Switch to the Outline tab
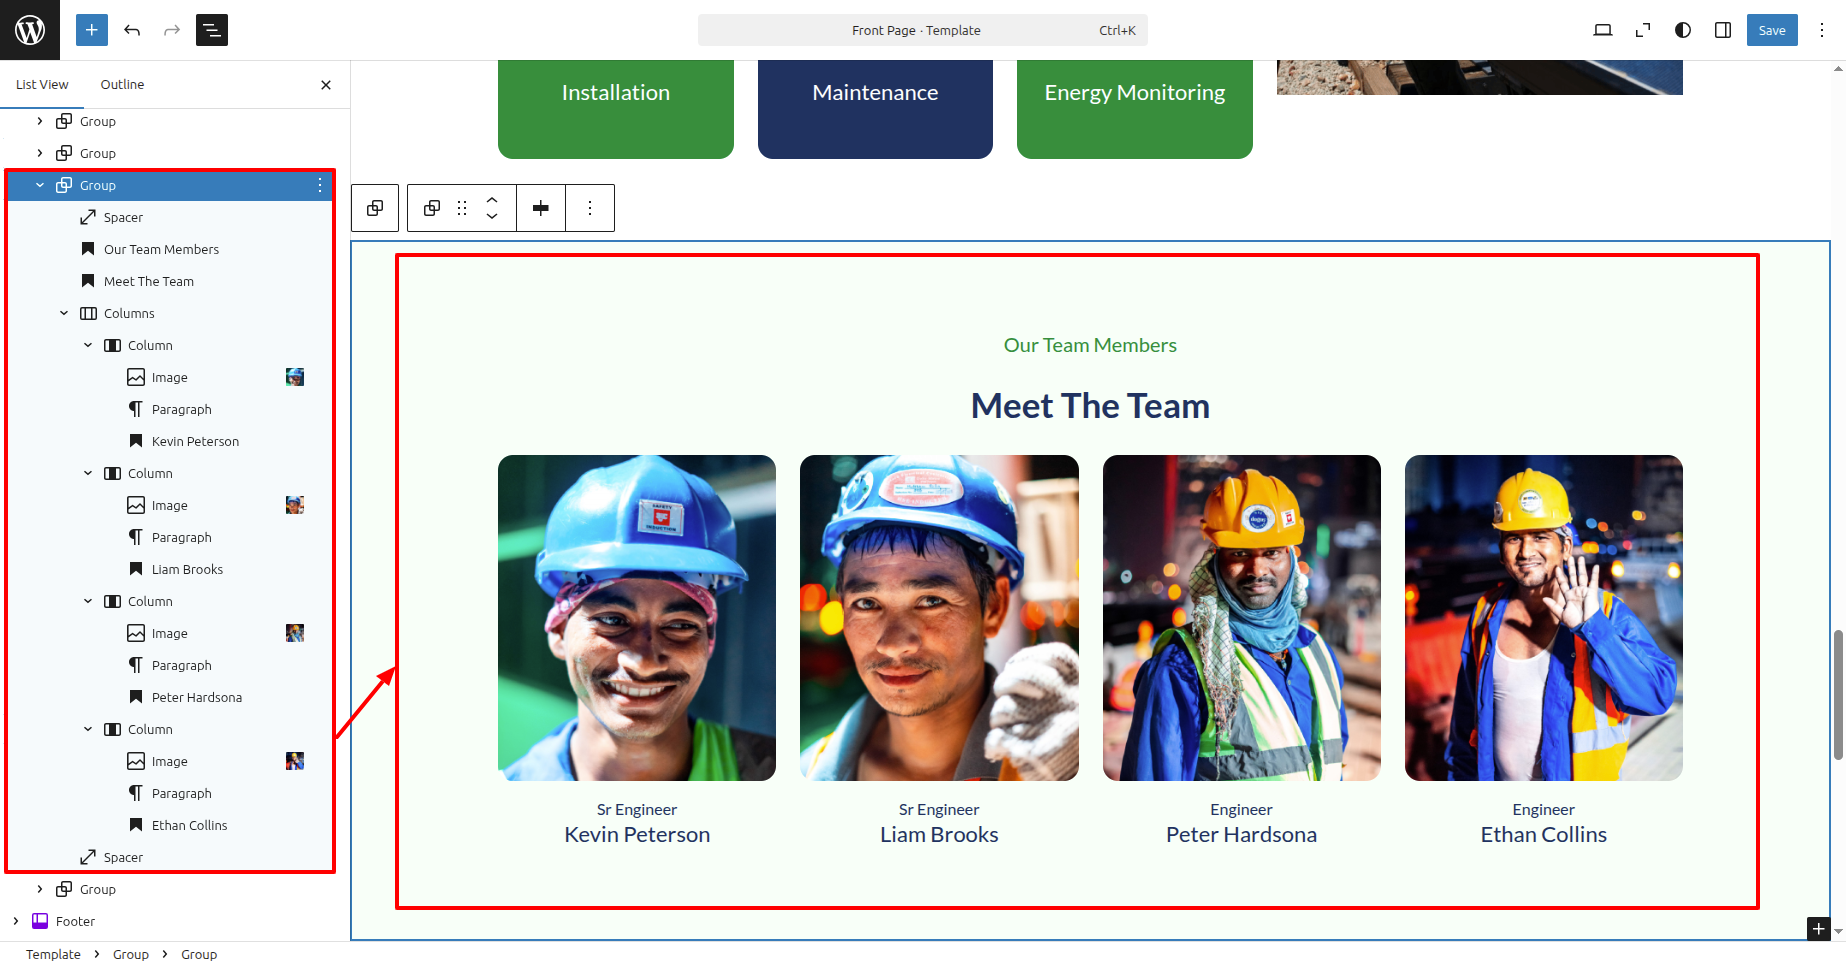This screenshot has height=966, width=1846. tap(122, 85)
